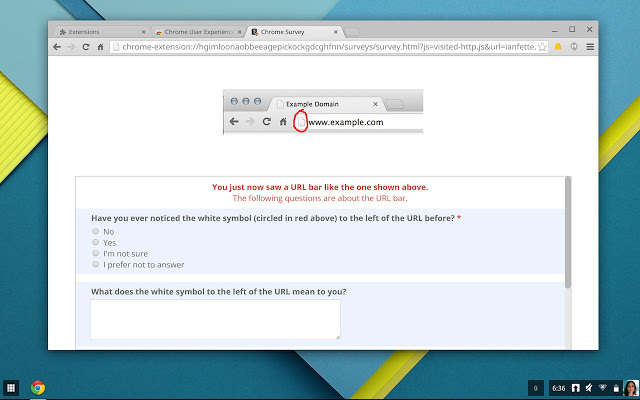640x400 pixels.
Task: Minimize the Chrome window
Action: tap(554, 31)
